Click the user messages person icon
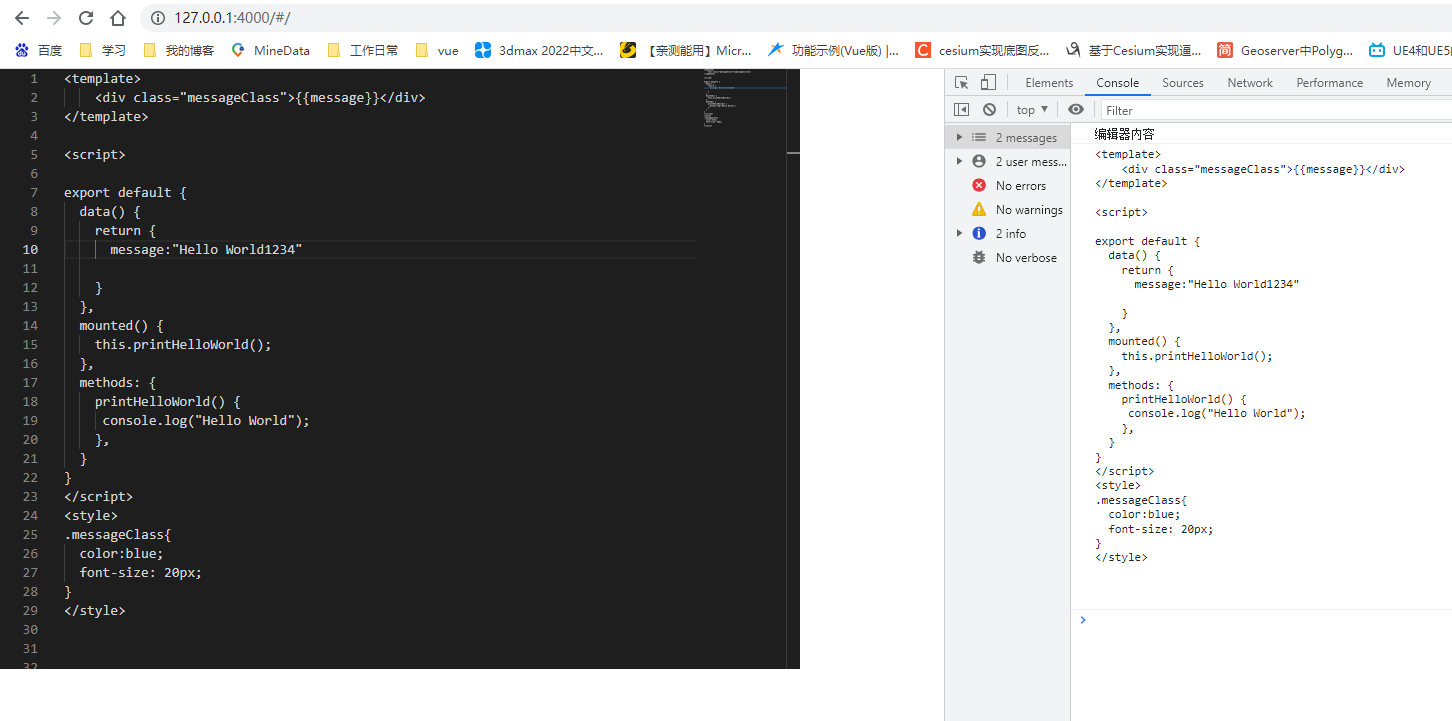The width and height of the screenshot is (1452, 721). (x=979, y=161)
